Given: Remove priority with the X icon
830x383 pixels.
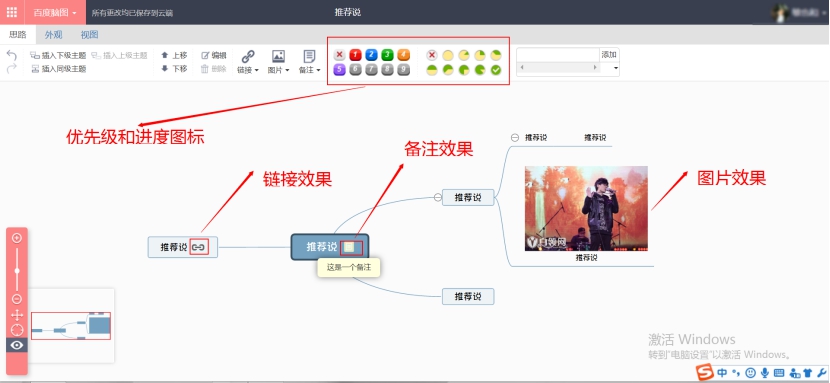Looking at the screenshot, I should [340, 54].
